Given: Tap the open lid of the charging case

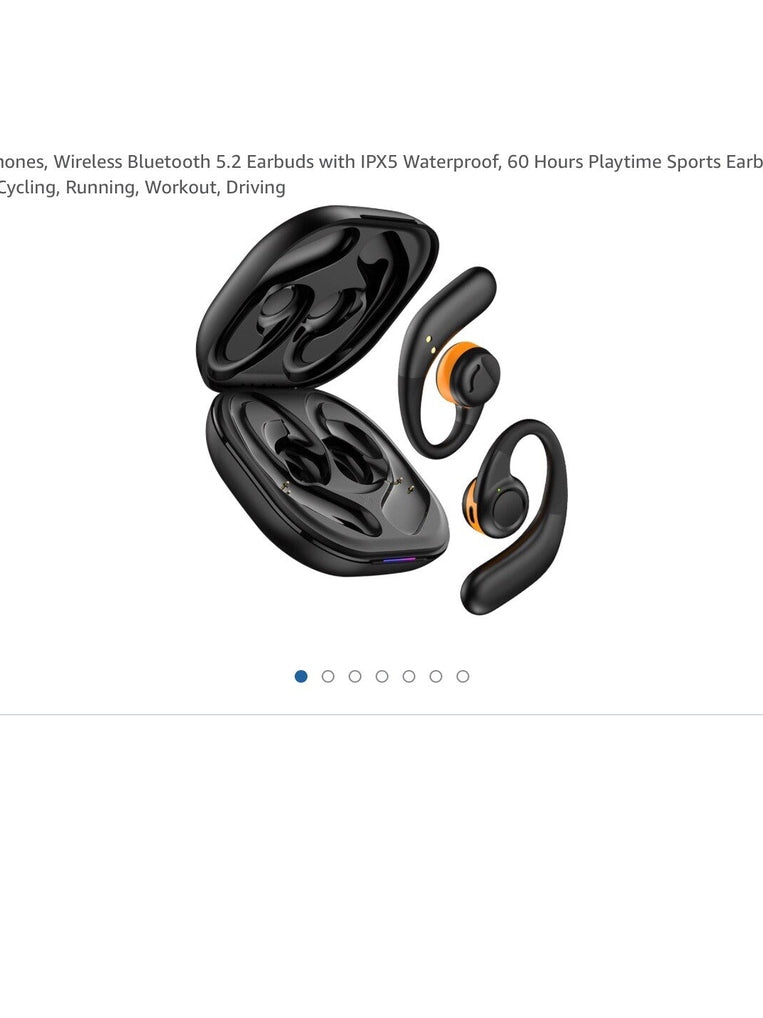Looking at the screenshot, I should (x=317, y=297).
